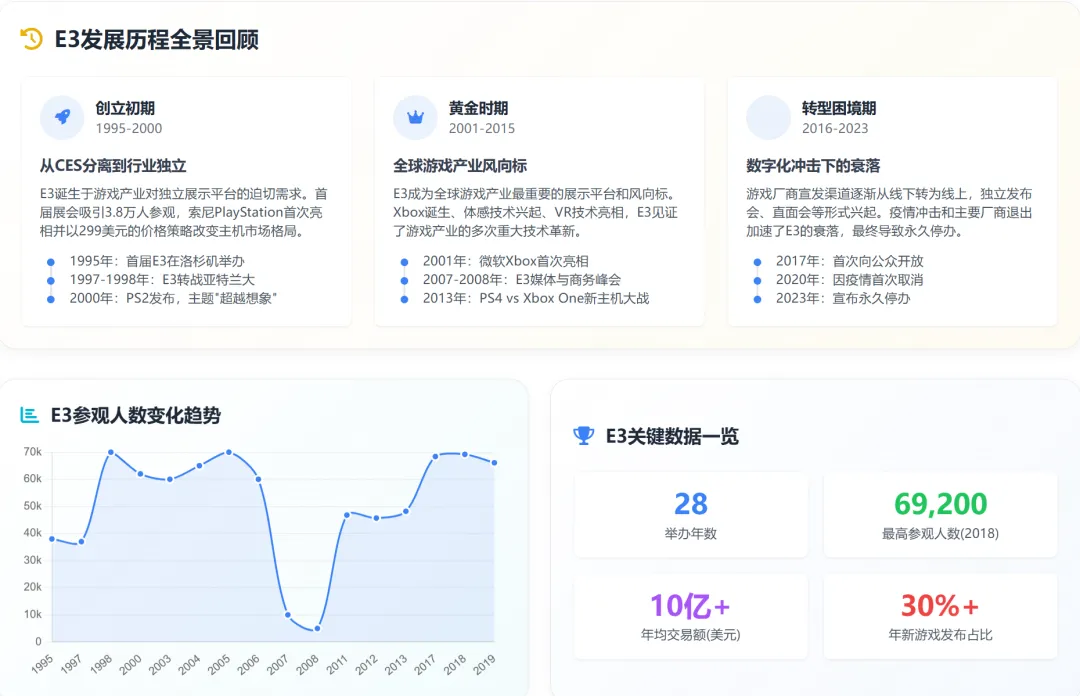Click timeline item 2023年：宣布永久停办
Viewport: 1080px width, 696px height.
(x=843, y=298)
